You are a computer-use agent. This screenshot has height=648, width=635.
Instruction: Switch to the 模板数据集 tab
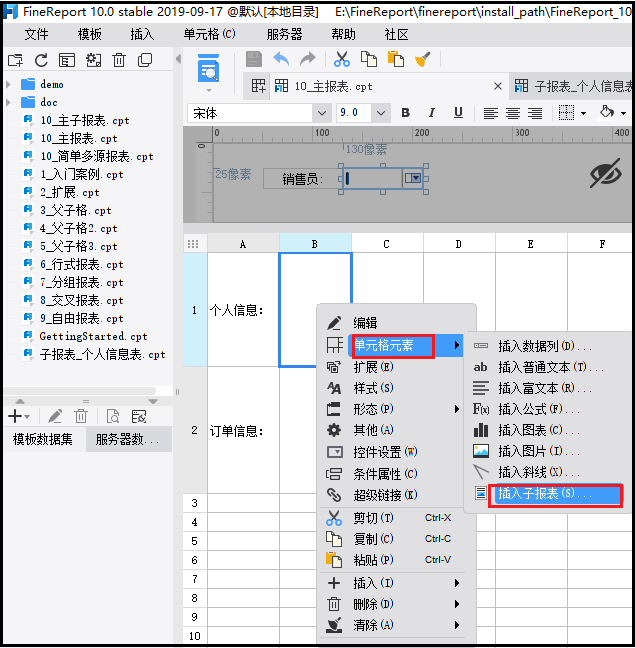point(43,439)
